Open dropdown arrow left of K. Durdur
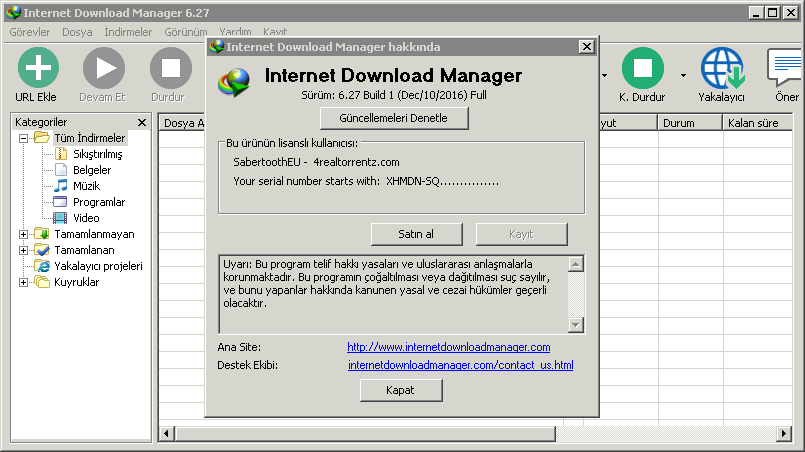 pos(605,76)
